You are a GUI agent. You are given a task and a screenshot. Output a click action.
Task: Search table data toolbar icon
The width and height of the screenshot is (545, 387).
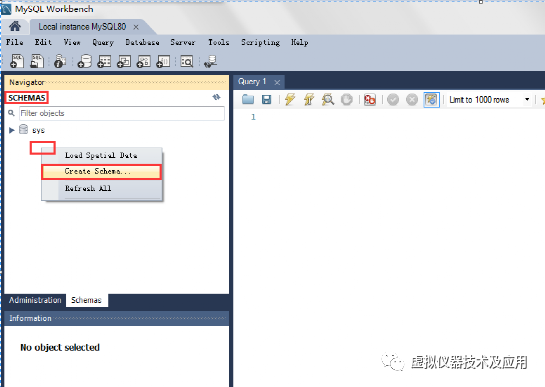click(x=187, y=62)
